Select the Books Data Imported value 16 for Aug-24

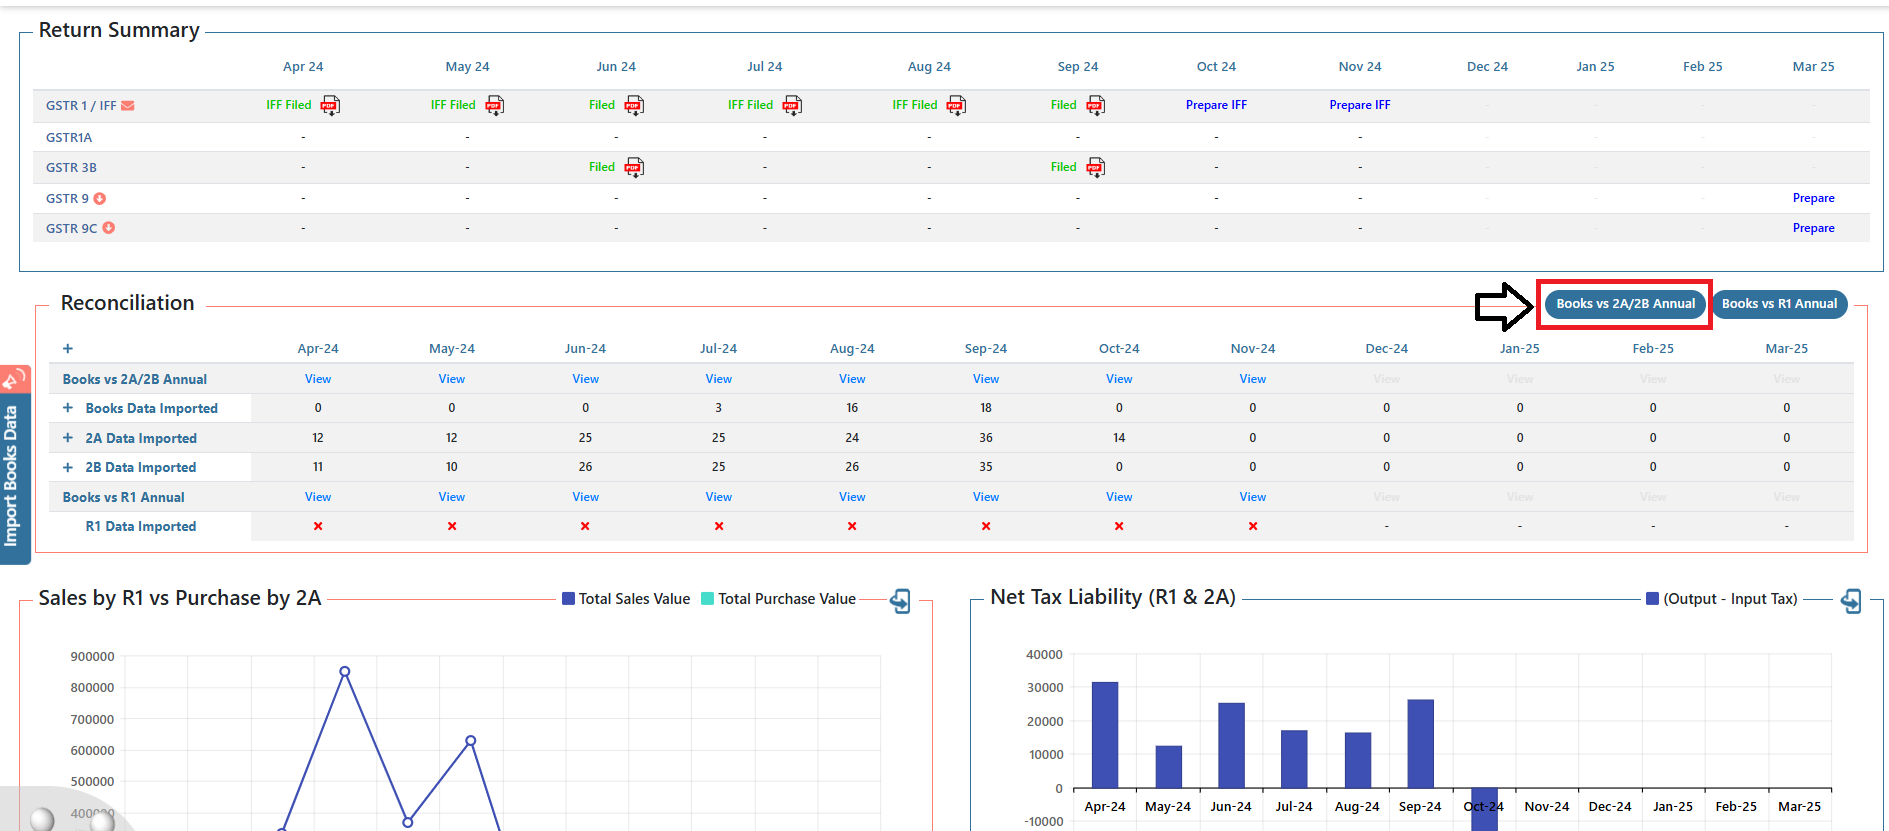coord(852,408)
